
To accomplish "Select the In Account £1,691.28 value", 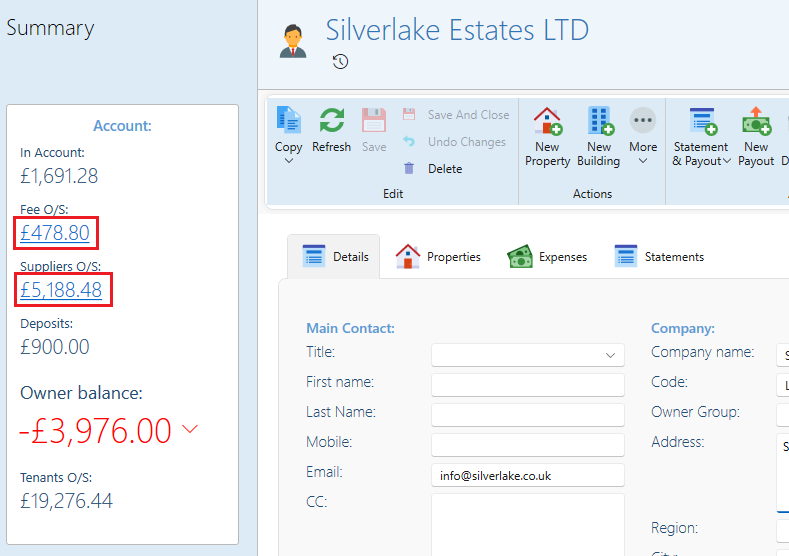I will coord(59,176).
